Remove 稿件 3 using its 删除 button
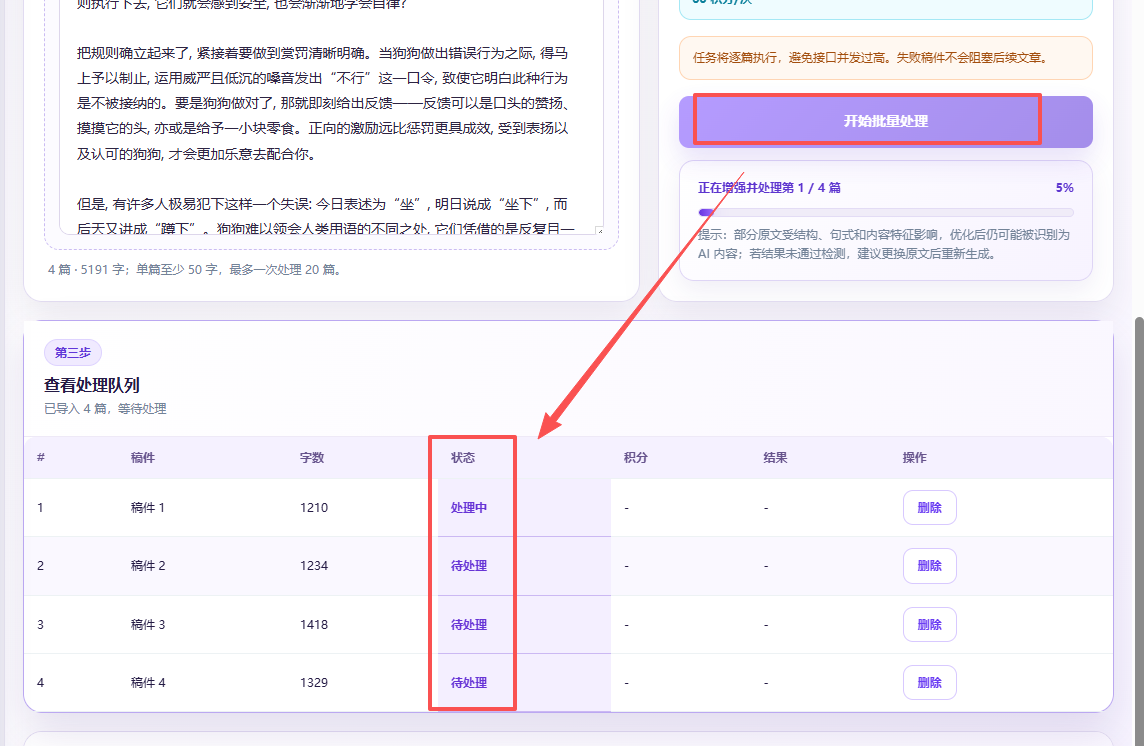Image resolution: width=1144 pixels, height=746 pixels. tap(930, 624)
